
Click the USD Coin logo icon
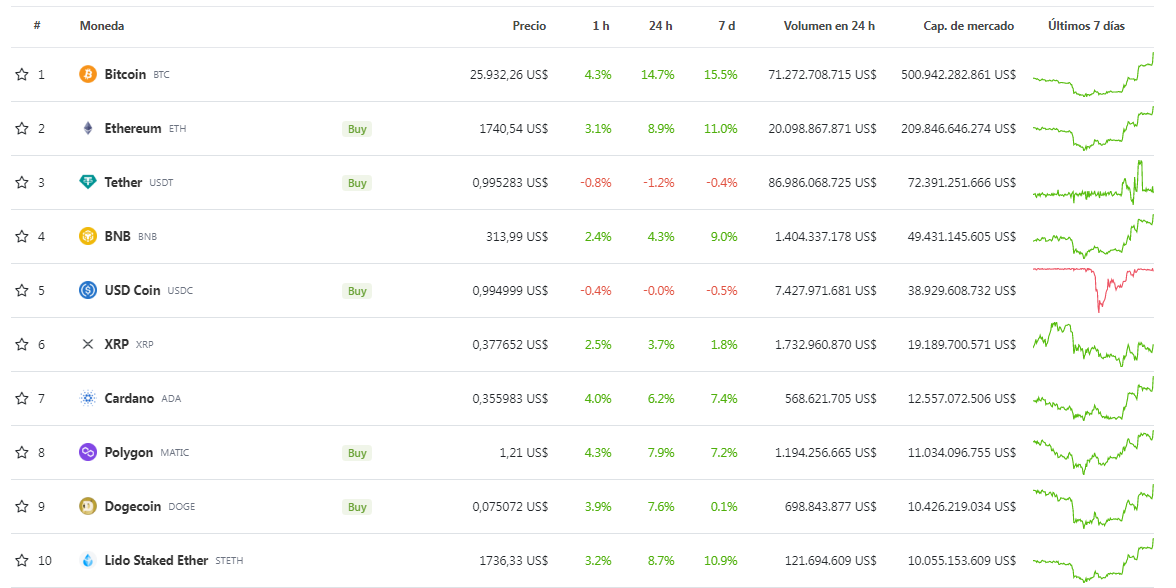click(x=88, y=290)
